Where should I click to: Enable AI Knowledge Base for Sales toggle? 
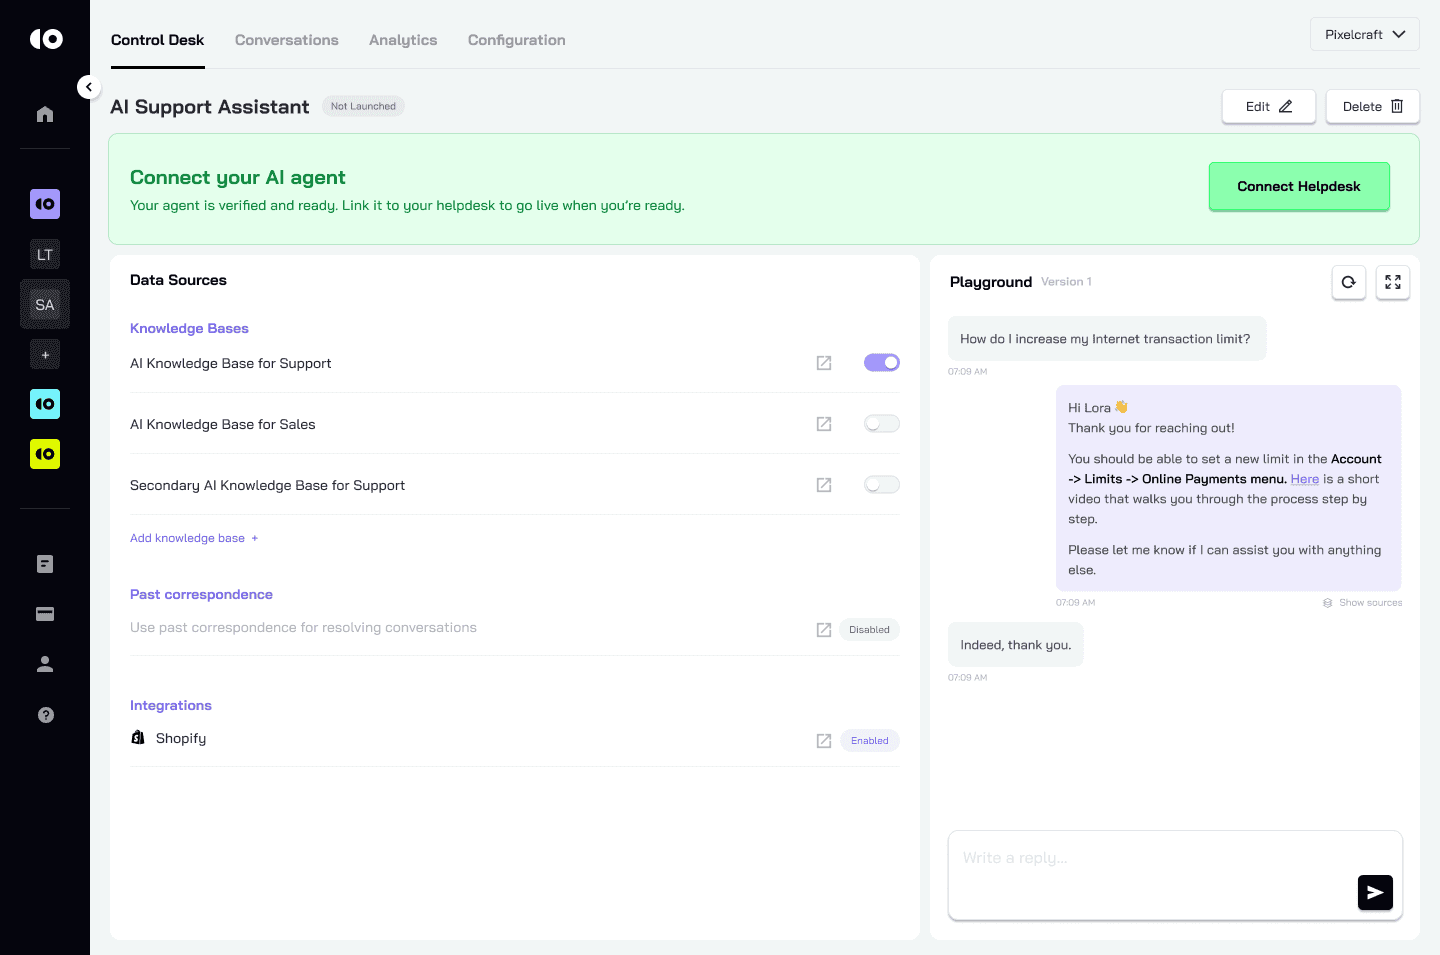tap(881, 424)
